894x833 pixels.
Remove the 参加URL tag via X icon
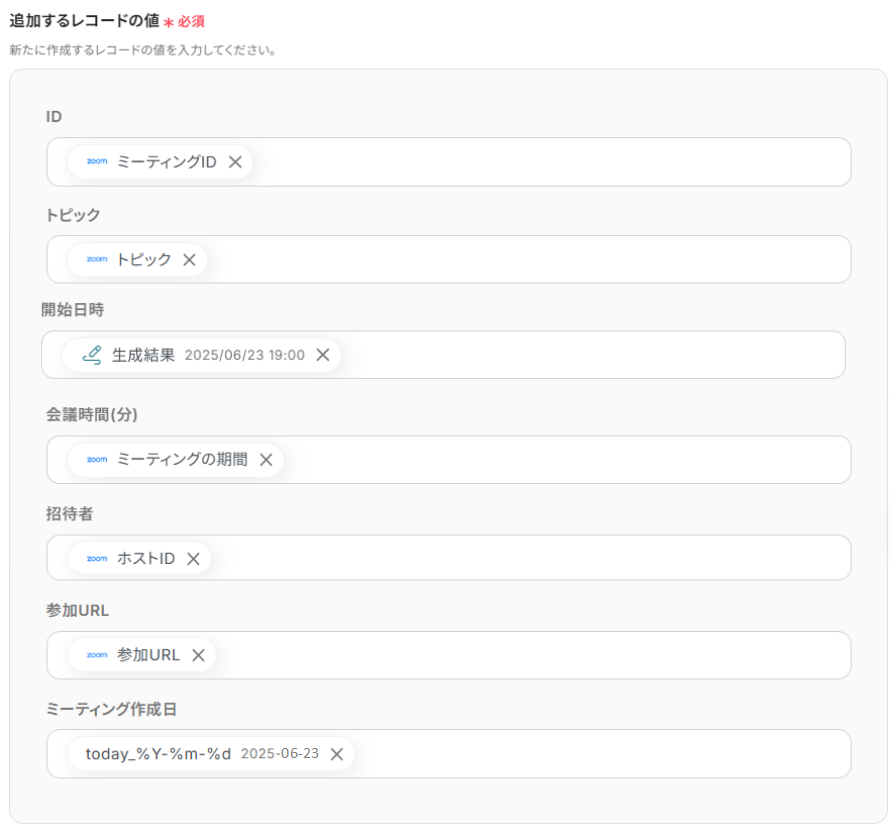tap(198, 655)
